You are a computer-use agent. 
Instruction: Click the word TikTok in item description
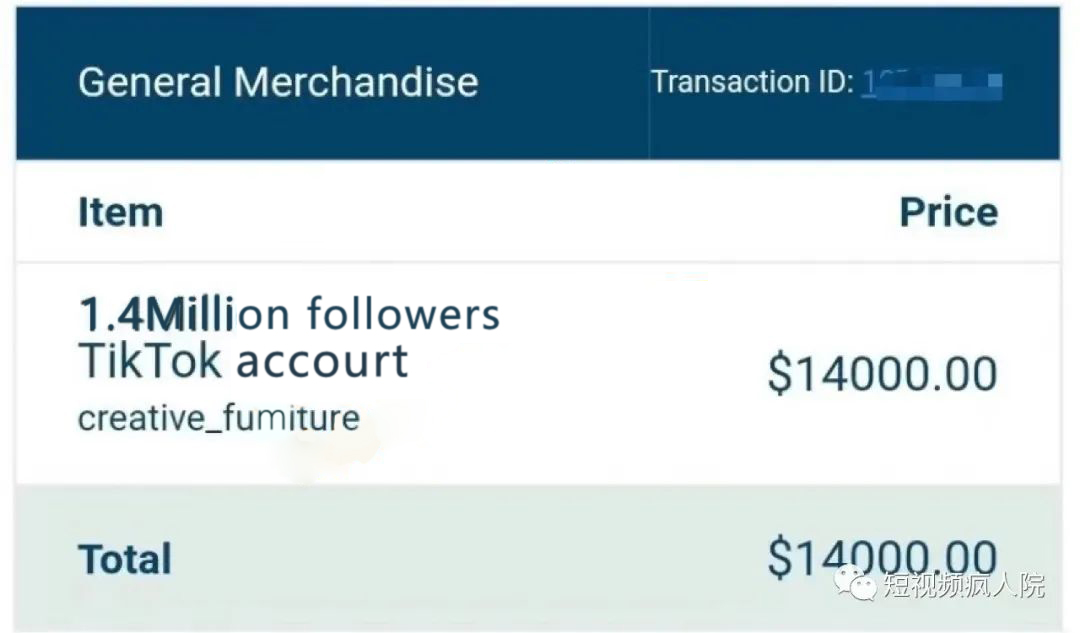(150, 361)
